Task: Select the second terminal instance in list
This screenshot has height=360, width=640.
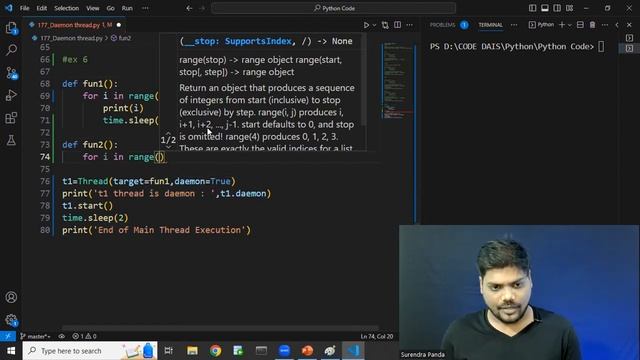Action: [629, 49]
